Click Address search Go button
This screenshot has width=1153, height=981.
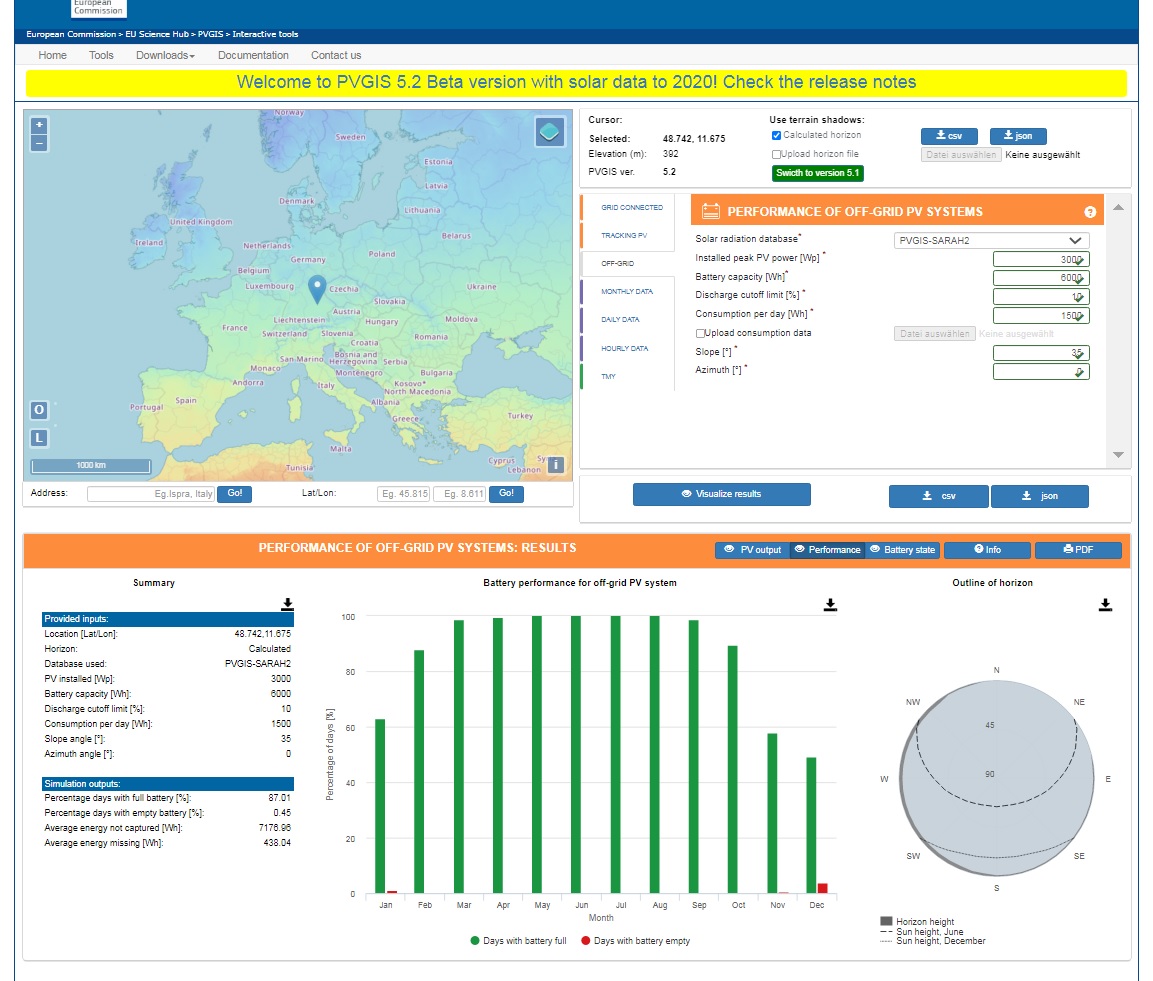pos(235,493)
